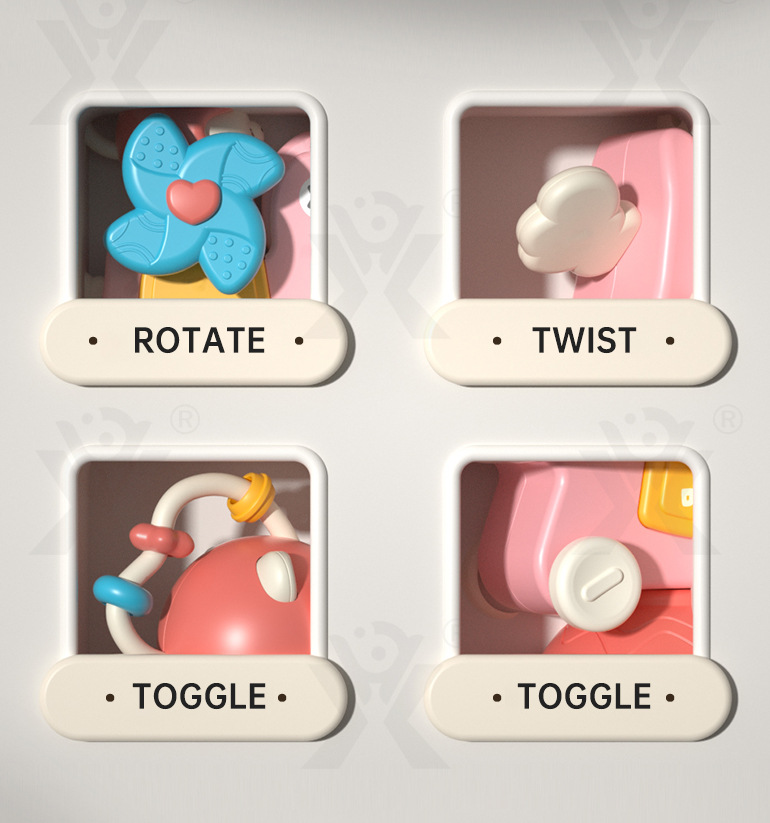Viewport: 770px width, 823px height.
Task: Click the TOGGLE label under the round knob
Action: click(584, 697)
